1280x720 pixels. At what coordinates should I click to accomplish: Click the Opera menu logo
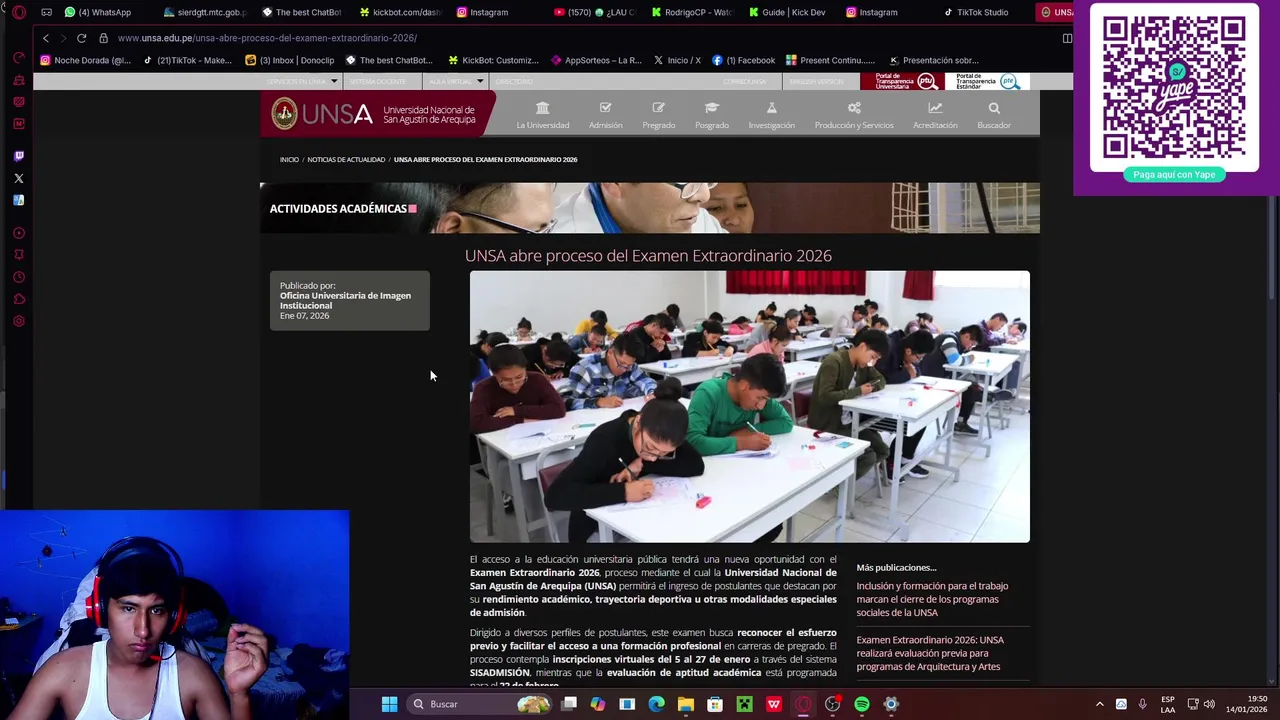[x=18, y=12]
